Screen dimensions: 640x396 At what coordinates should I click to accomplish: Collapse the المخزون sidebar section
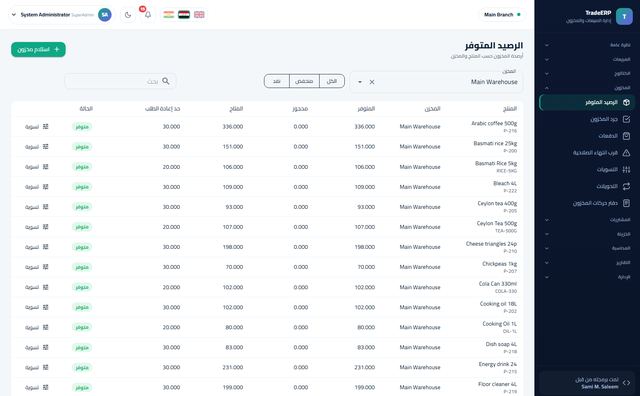point(588,88)
